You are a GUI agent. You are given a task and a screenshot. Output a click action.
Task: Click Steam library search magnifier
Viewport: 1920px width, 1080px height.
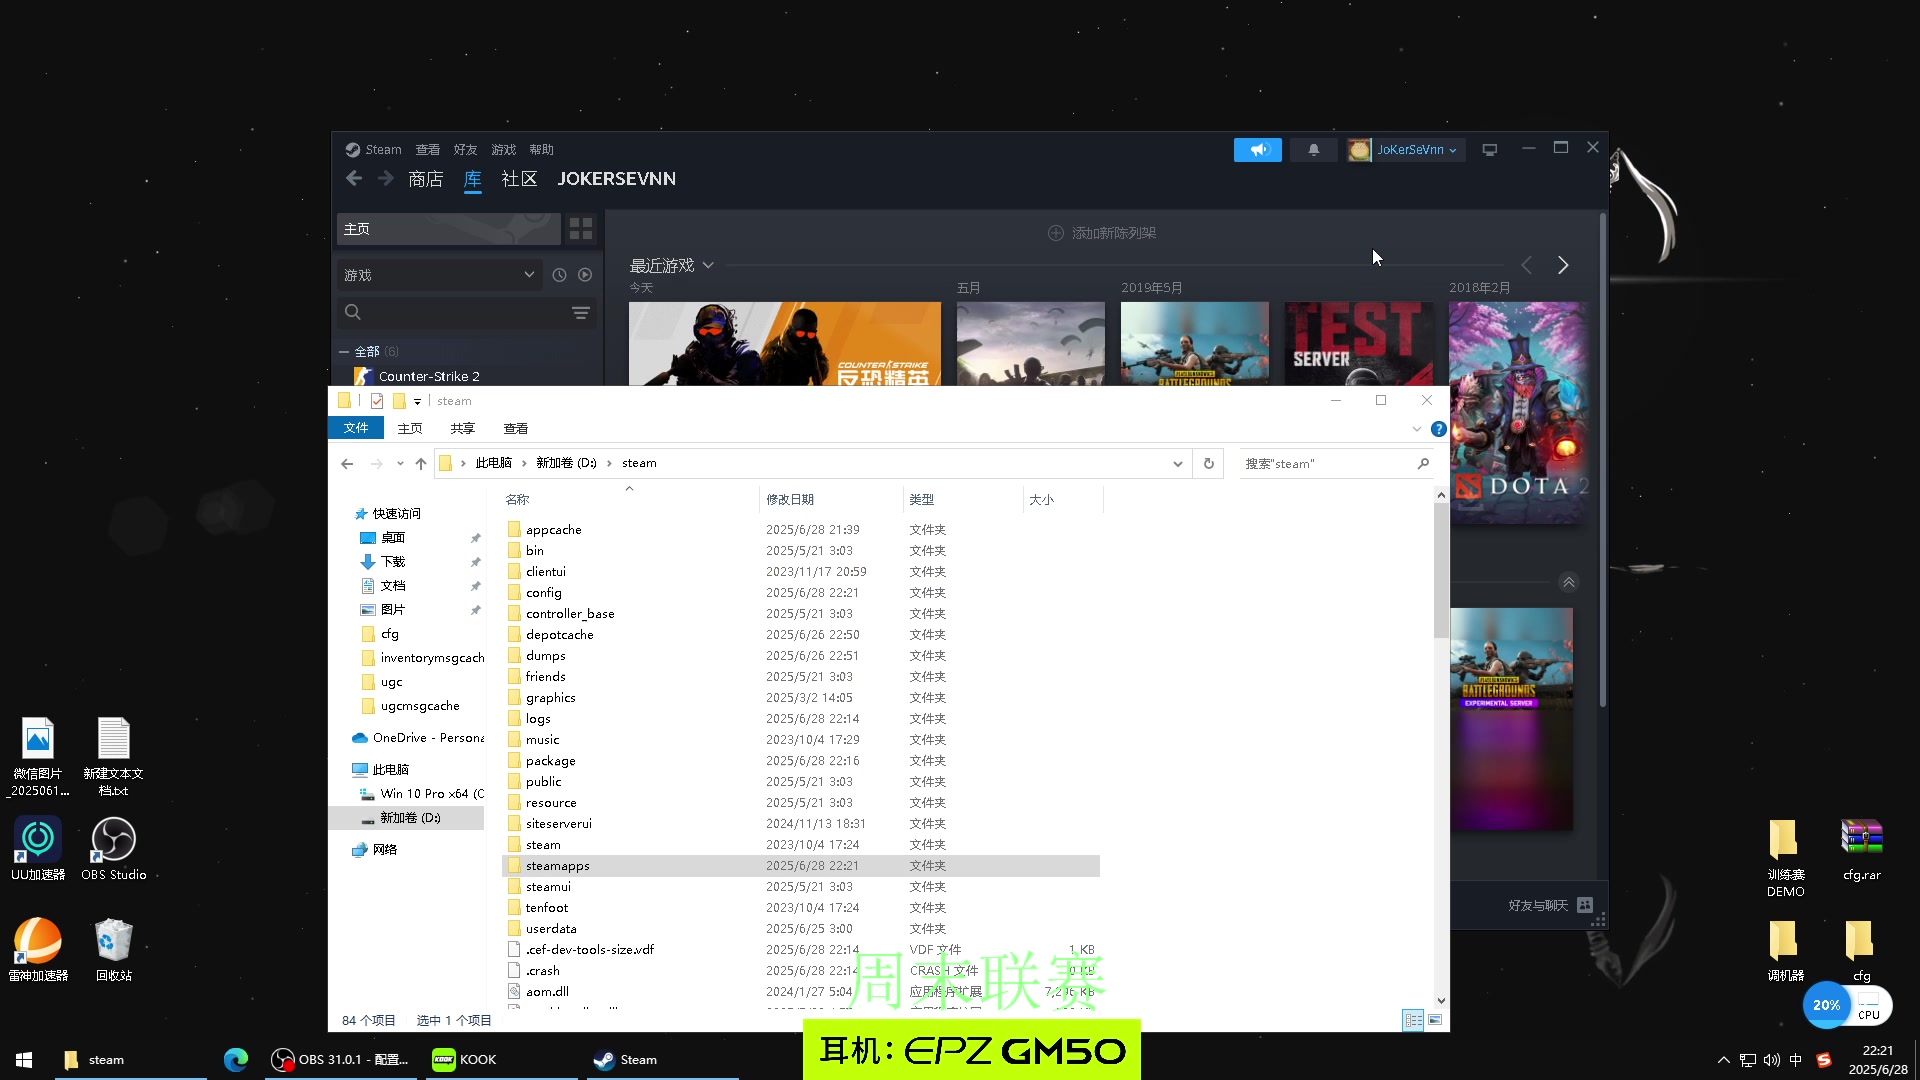(x=352, y=313)
